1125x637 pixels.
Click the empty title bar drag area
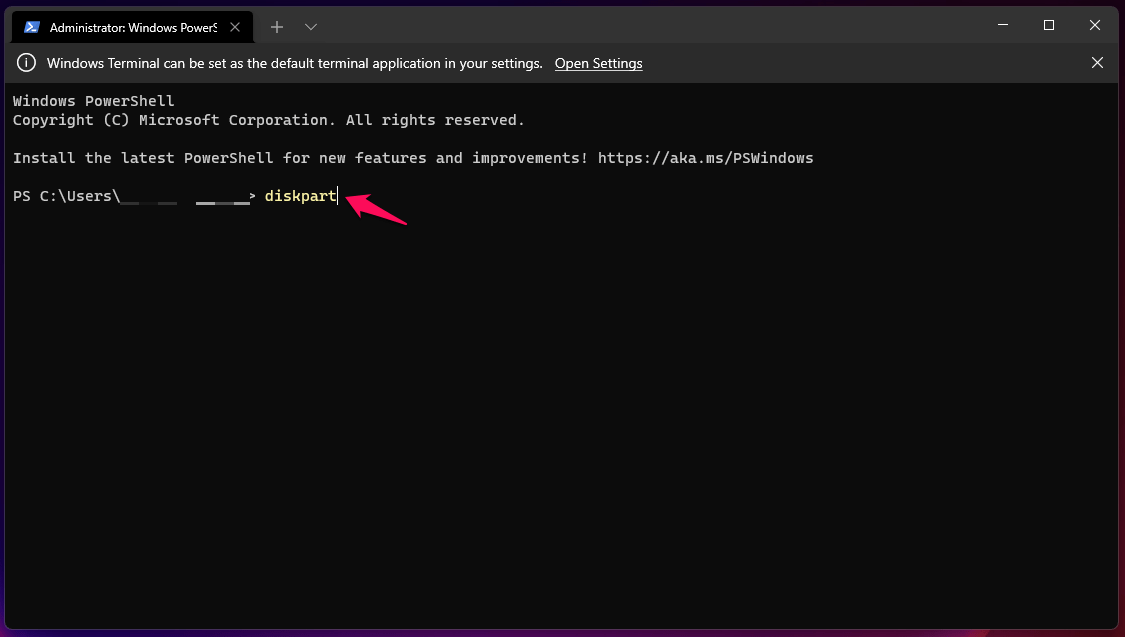click(x=650, y=25)
